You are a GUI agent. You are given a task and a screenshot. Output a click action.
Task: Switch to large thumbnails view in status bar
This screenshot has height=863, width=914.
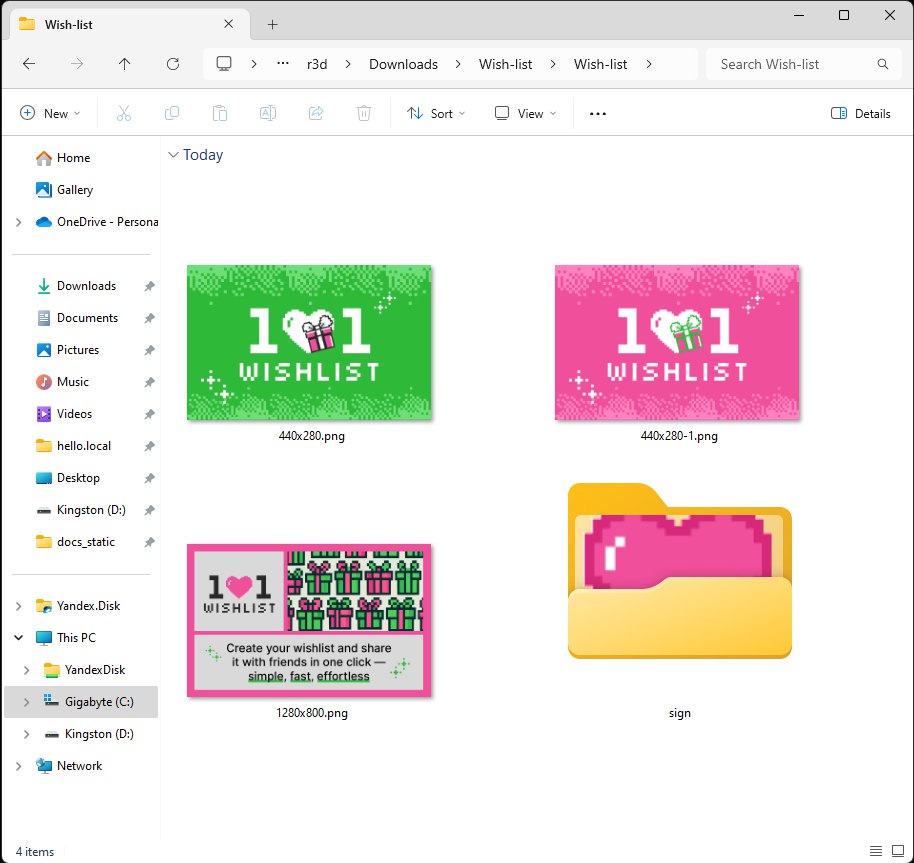click(898, 851)
